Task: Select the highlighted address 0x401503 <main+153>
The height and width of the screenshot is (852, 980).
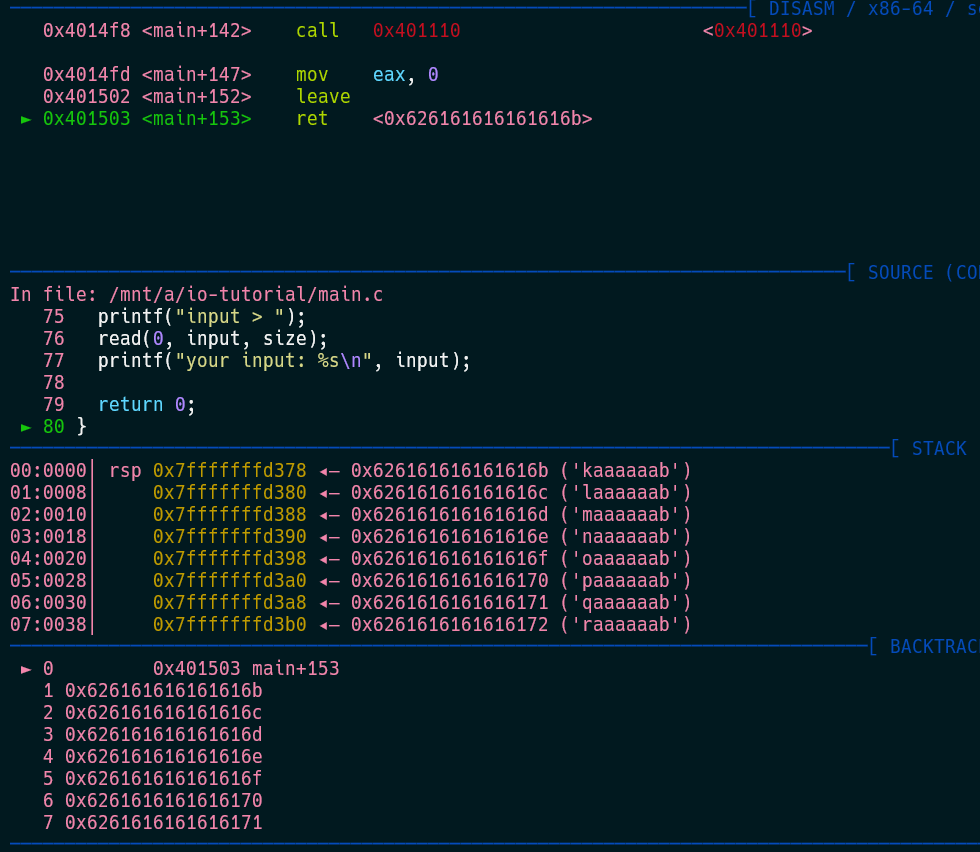Action: [x=147, y=119]
